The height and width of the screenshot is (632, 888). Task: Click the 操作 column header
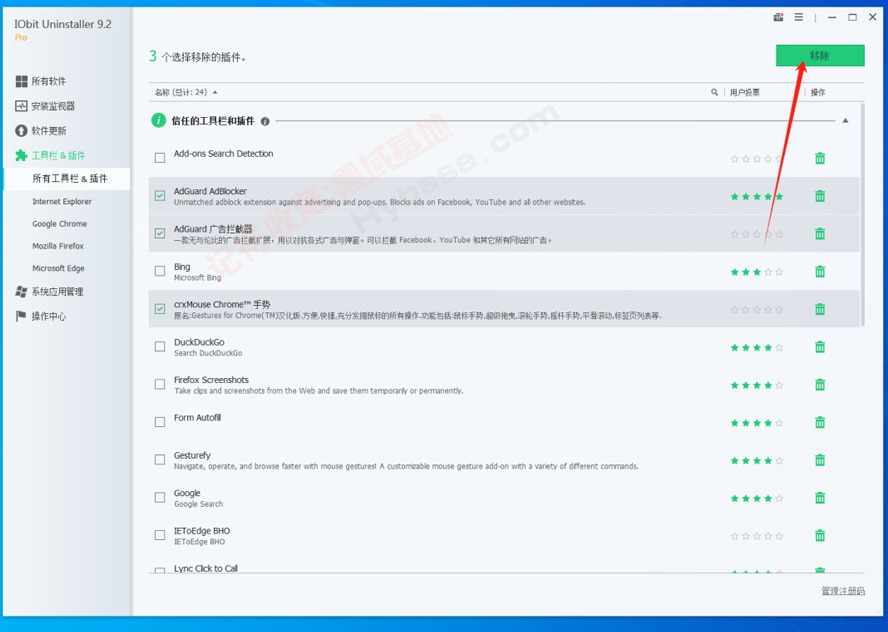(x=818, y=92)
